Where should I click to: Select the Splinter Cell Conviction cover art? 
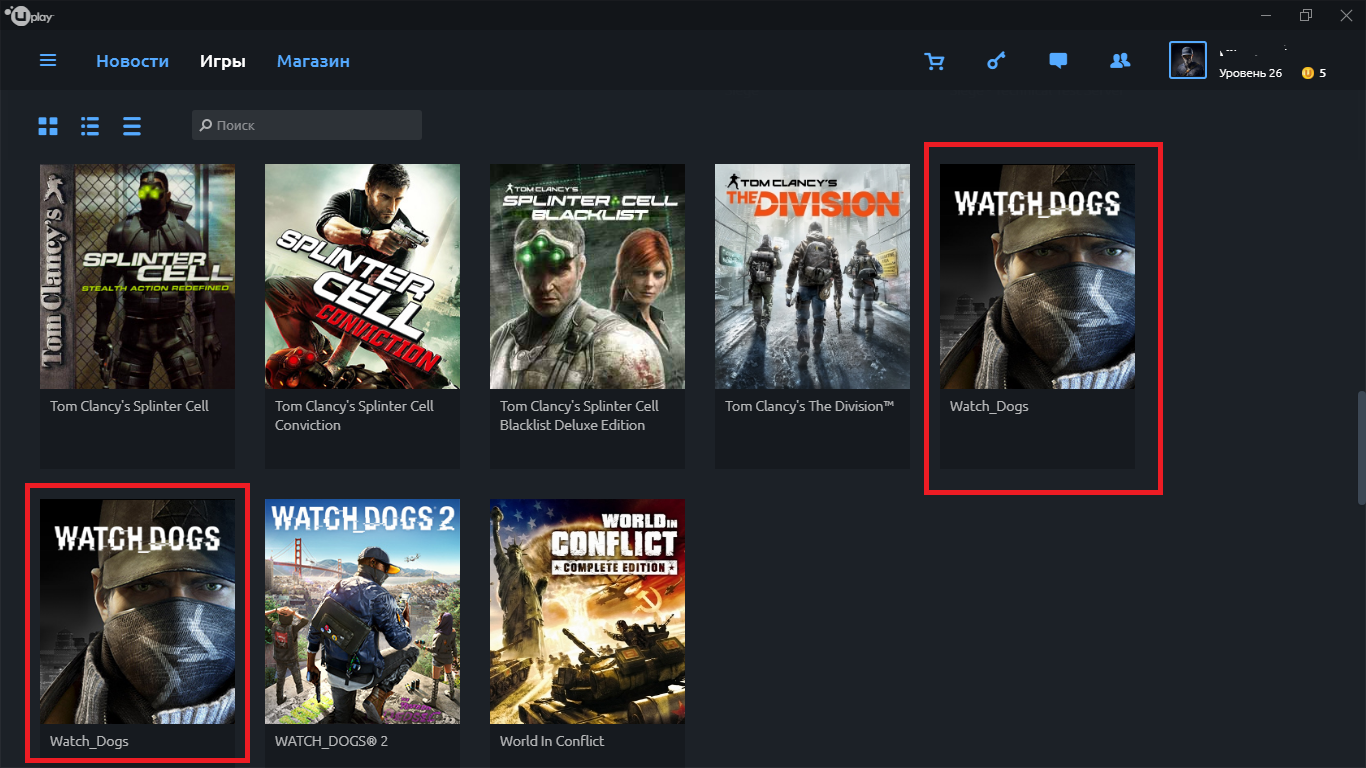(x=362, y=276)
